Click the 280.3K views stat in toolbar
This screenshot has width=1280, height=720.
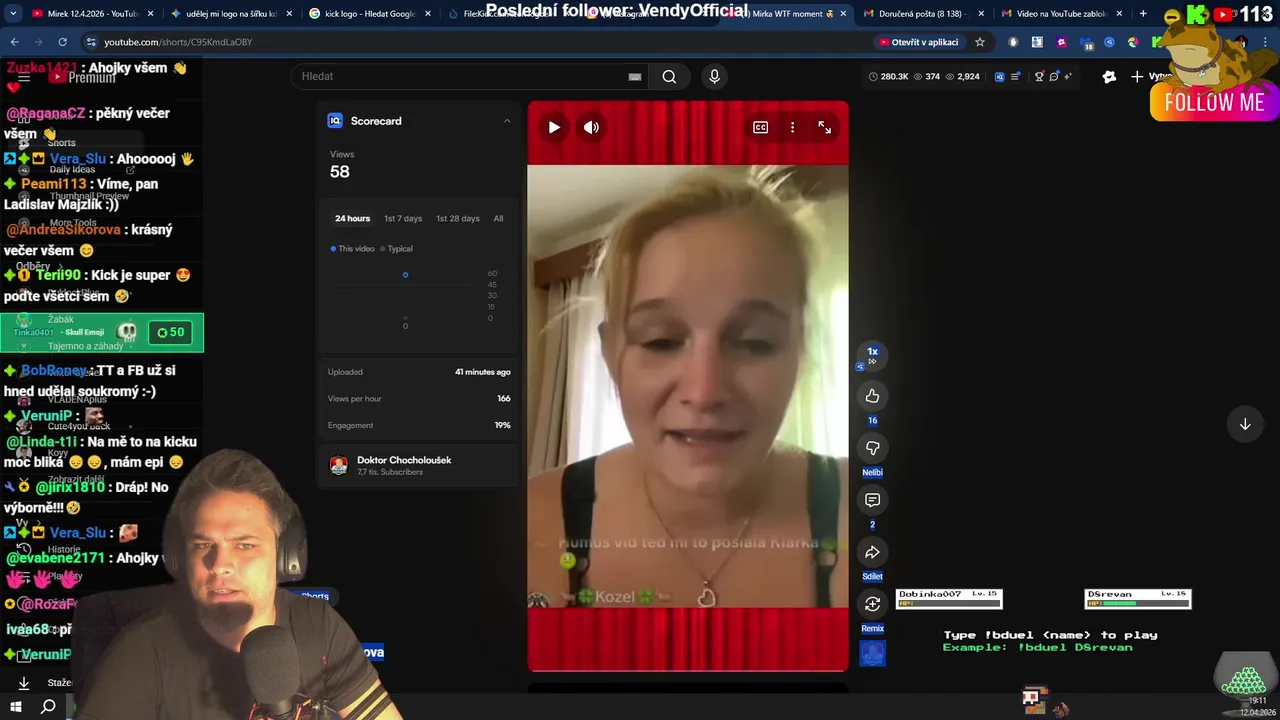[888, 76]
